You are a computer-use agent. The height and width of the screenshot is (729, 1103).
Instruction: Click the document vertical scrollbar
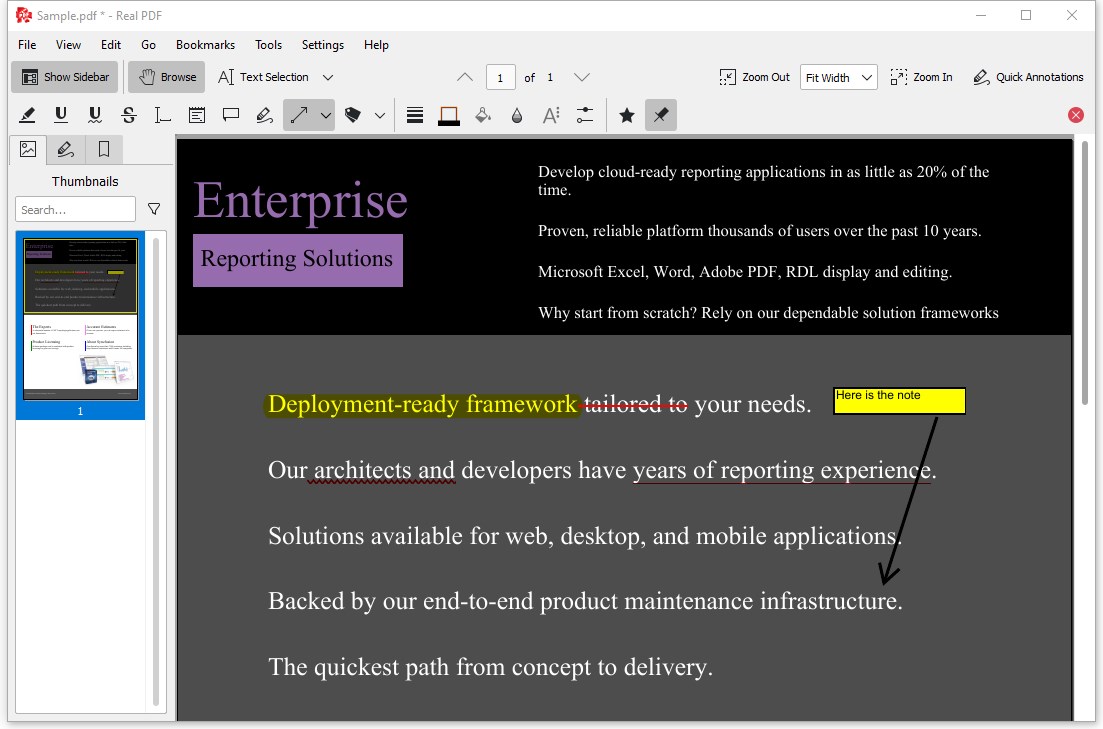[x=1085, y=274]
